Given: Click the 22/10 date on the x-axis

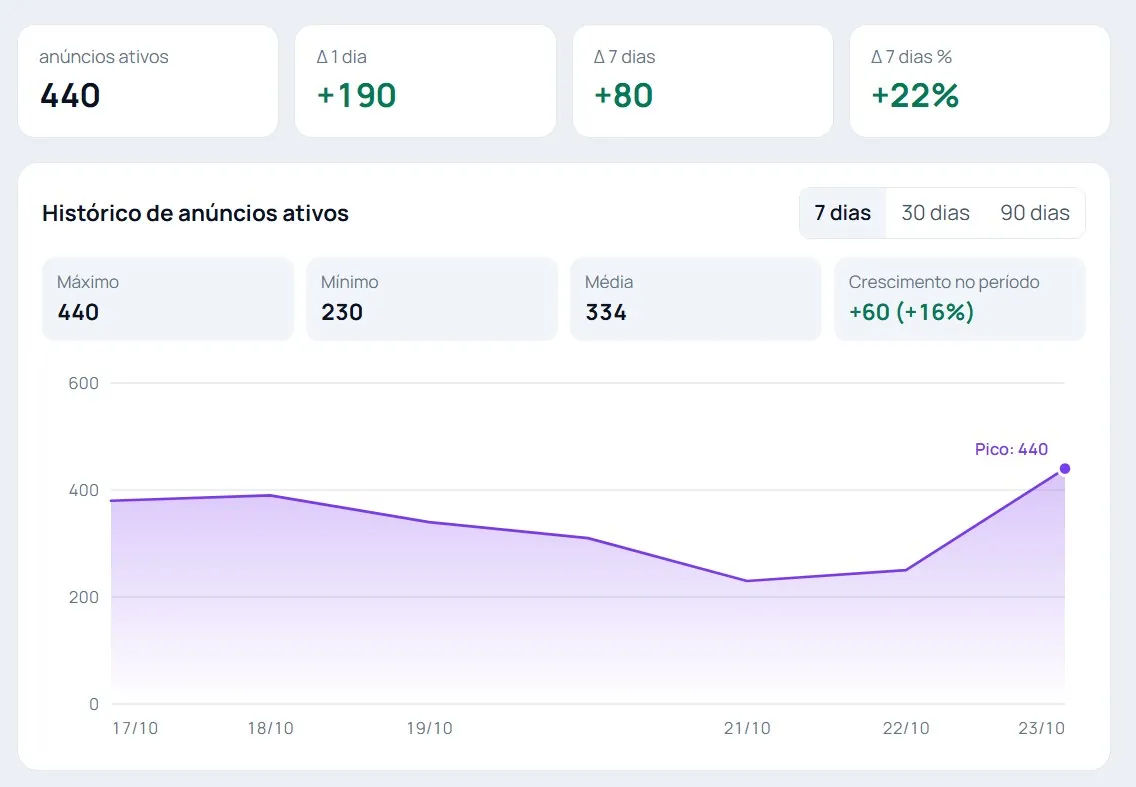Looking at the screenshot, I should pyautogui.click(x=906, y=728).
